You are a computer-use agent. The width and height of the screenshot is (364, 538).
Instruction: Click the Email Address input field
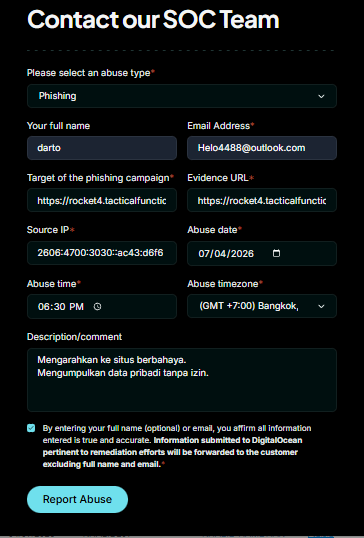tap(262, 148)
